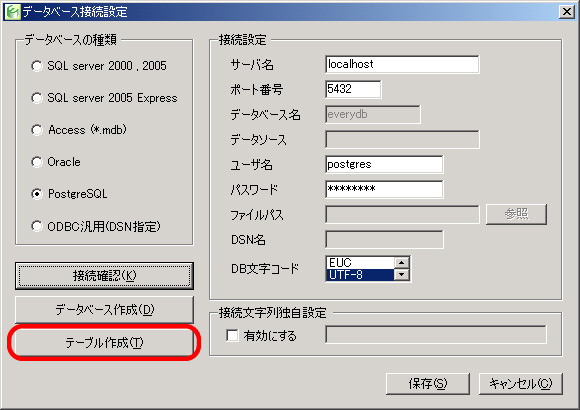
Task: Click down arrow of DB文字コード list
Action: pyautogui.click(x=401, y=275)
